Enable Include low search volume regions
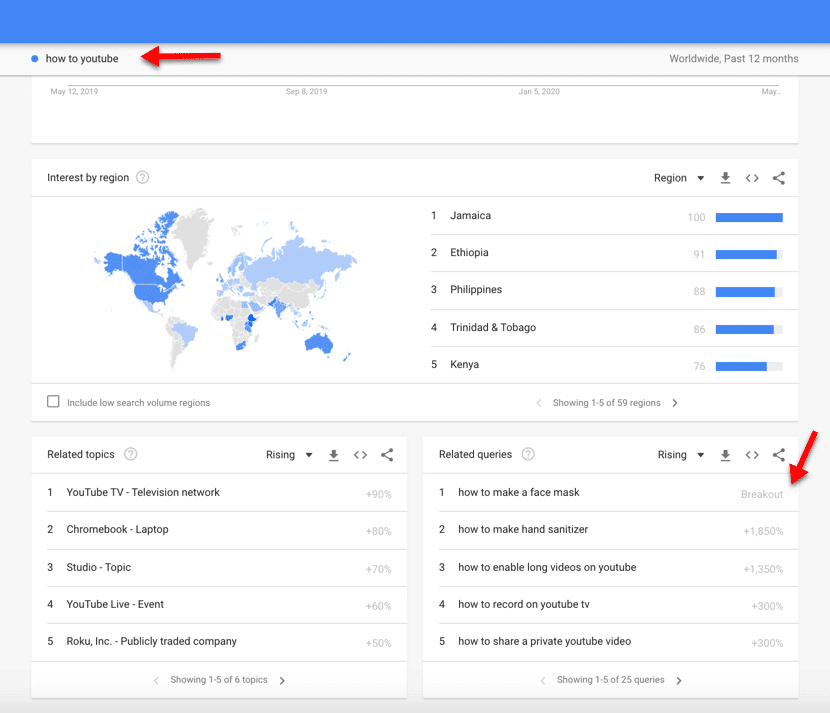 (x=53, y=401)
